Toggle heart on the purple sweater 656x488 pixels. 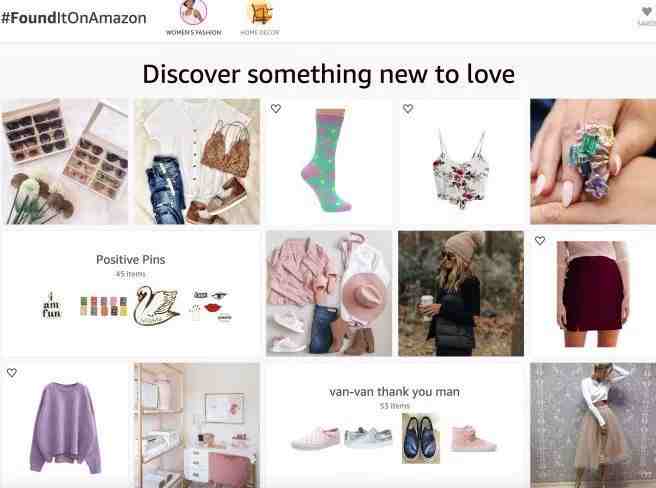pyautogui.click(x=12, y=372)
